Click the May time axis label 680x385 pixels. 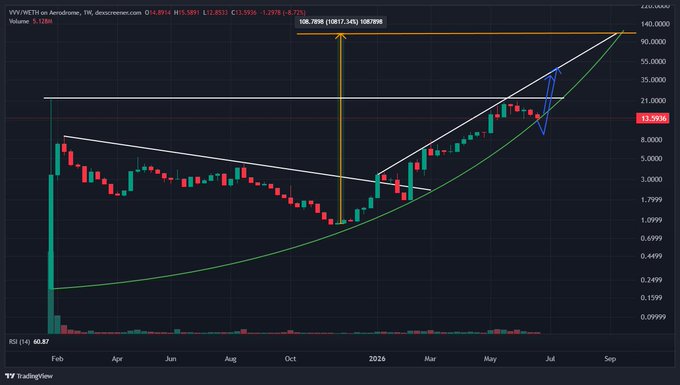tap(490, 359)
